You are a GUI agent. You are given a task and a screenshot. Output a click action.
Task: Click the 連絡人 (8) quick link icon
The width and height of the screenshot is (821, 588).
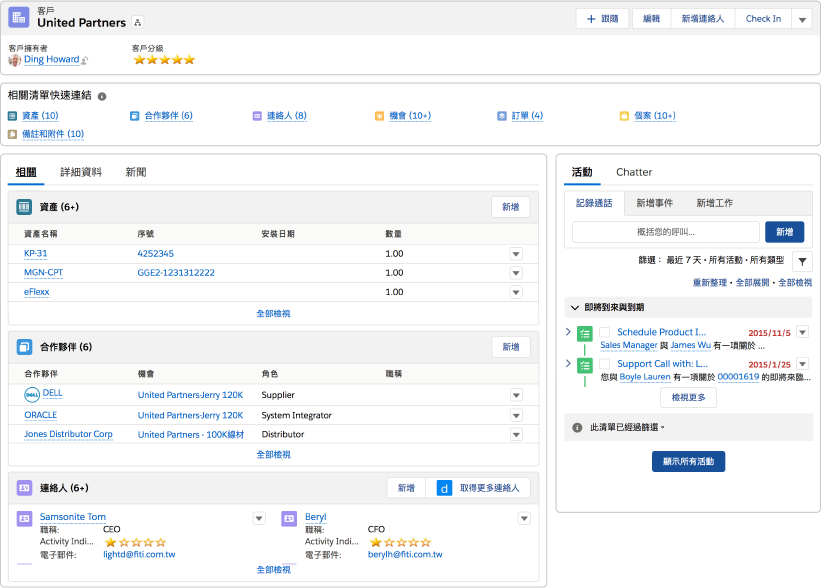tap(257, 116)
